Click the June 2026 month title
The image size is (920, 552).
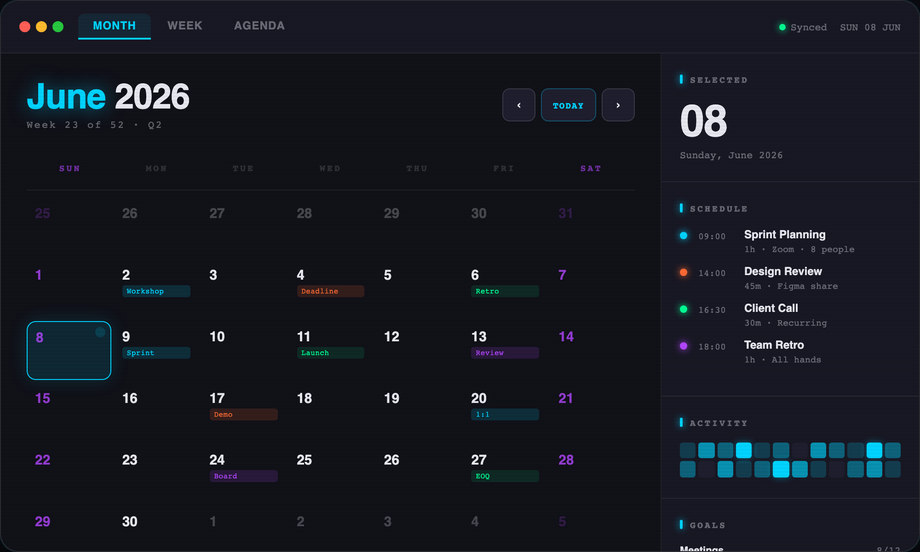tap(108, 96)
